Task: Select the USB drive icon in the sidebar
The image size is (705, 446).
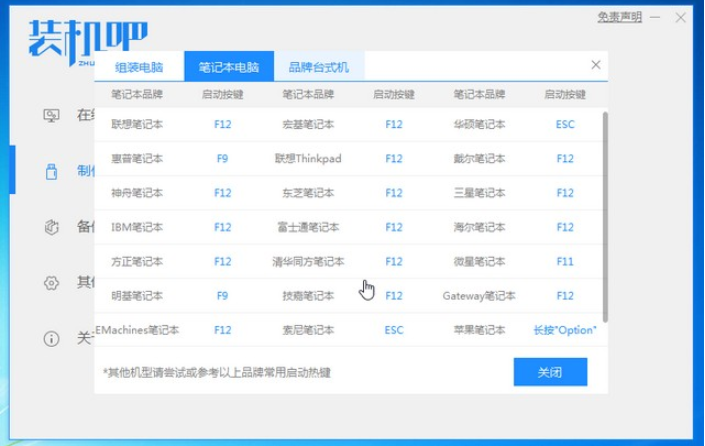Action: click(52, 171)
